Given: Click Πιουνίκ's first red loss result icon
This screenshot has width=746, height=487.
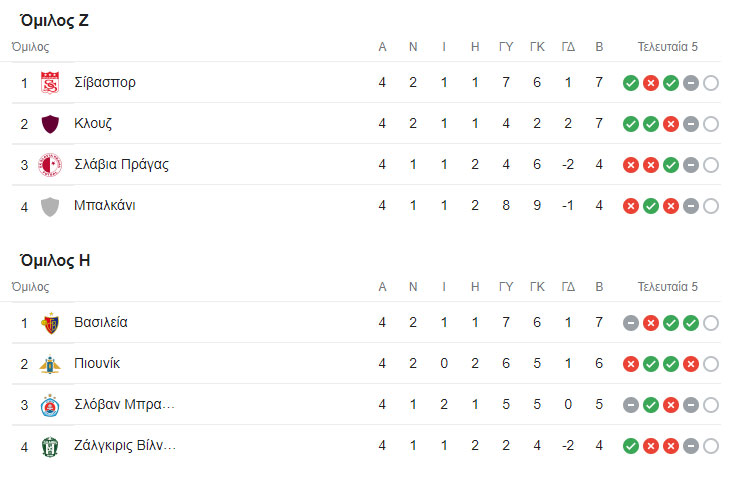Looking at the screenshot, I should click(630, 364).
